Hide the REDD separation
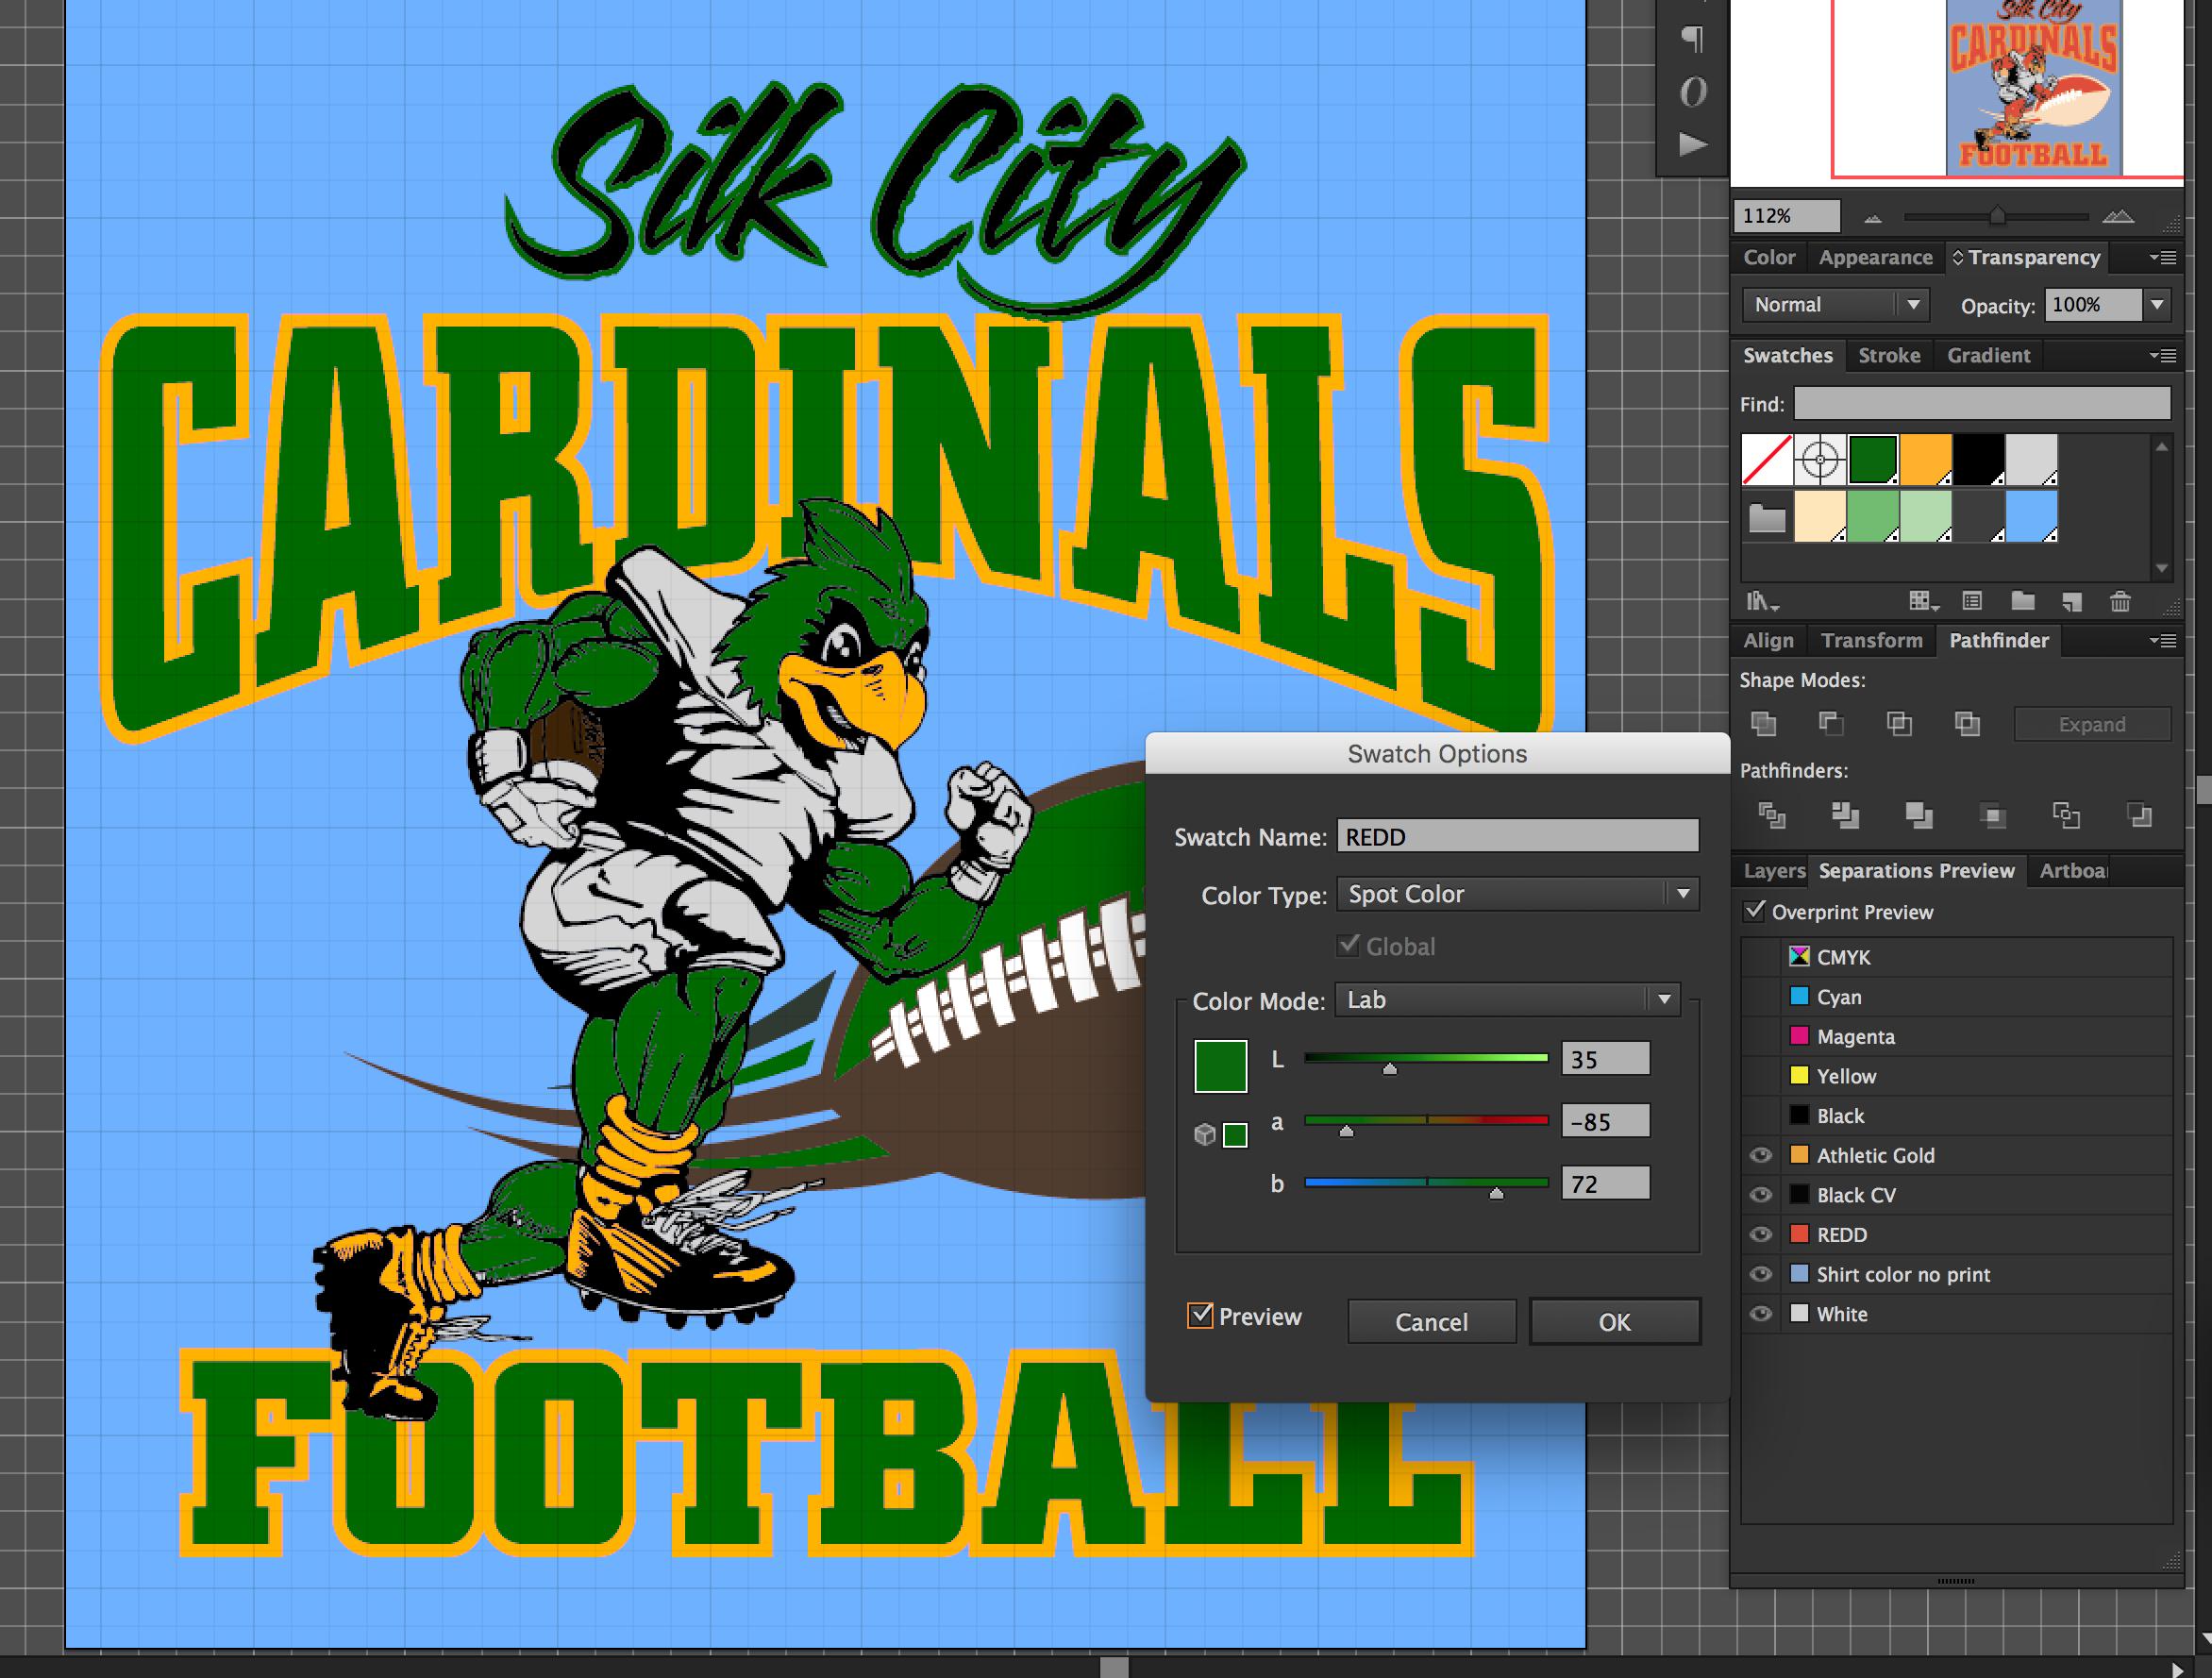Screen dimensions: 2212x1678 click(1761, 1234)
